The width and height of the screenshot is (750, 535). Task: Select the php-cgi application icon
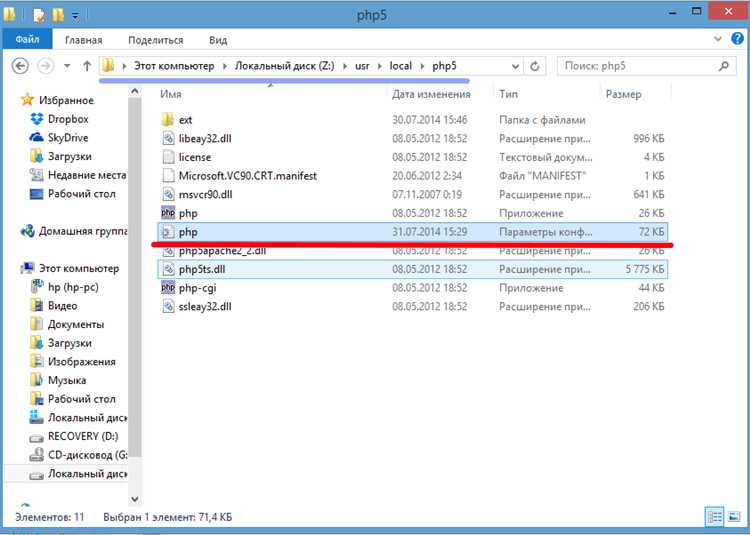[168, 288]
